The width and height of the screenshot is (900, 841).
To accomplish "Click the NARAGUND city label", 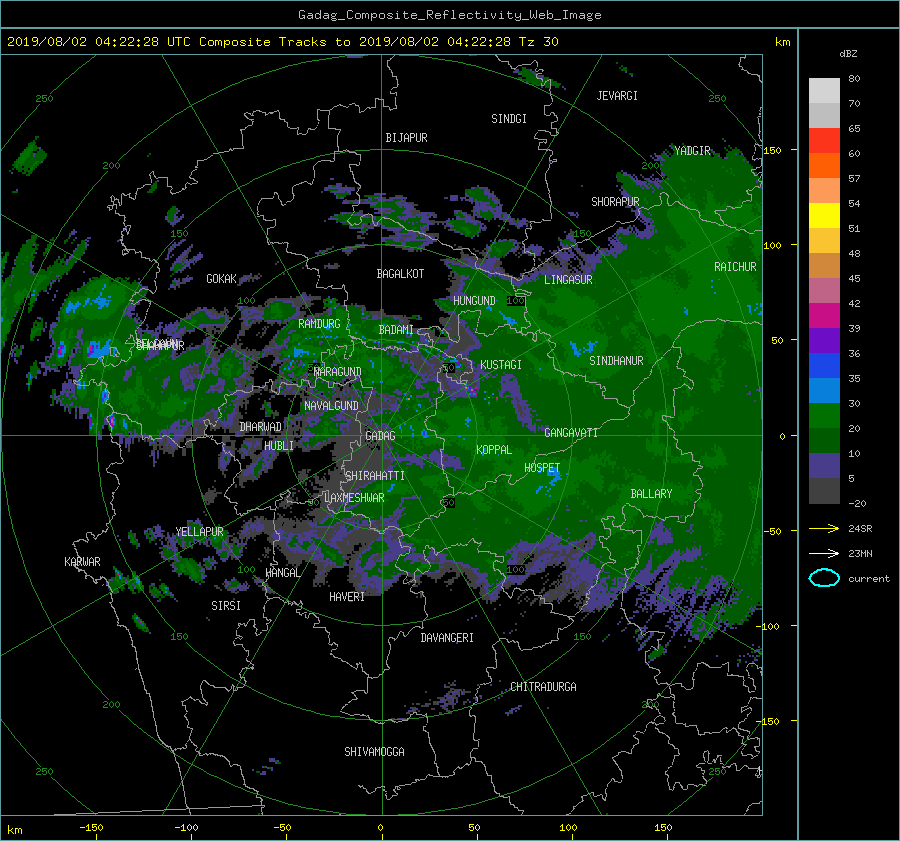I will pyautogui.click(x=338, y=371).
